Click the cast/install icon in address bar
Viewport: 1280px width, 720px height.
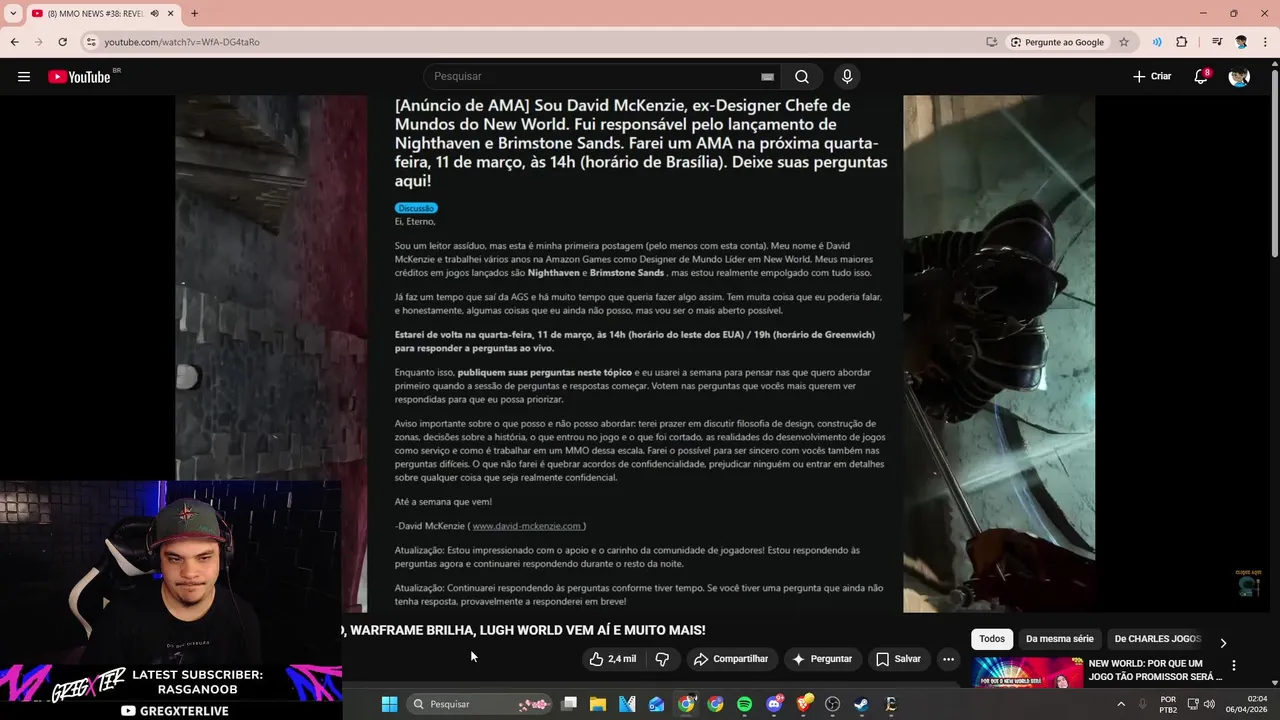pyautogui.click(x=991, y=42)
